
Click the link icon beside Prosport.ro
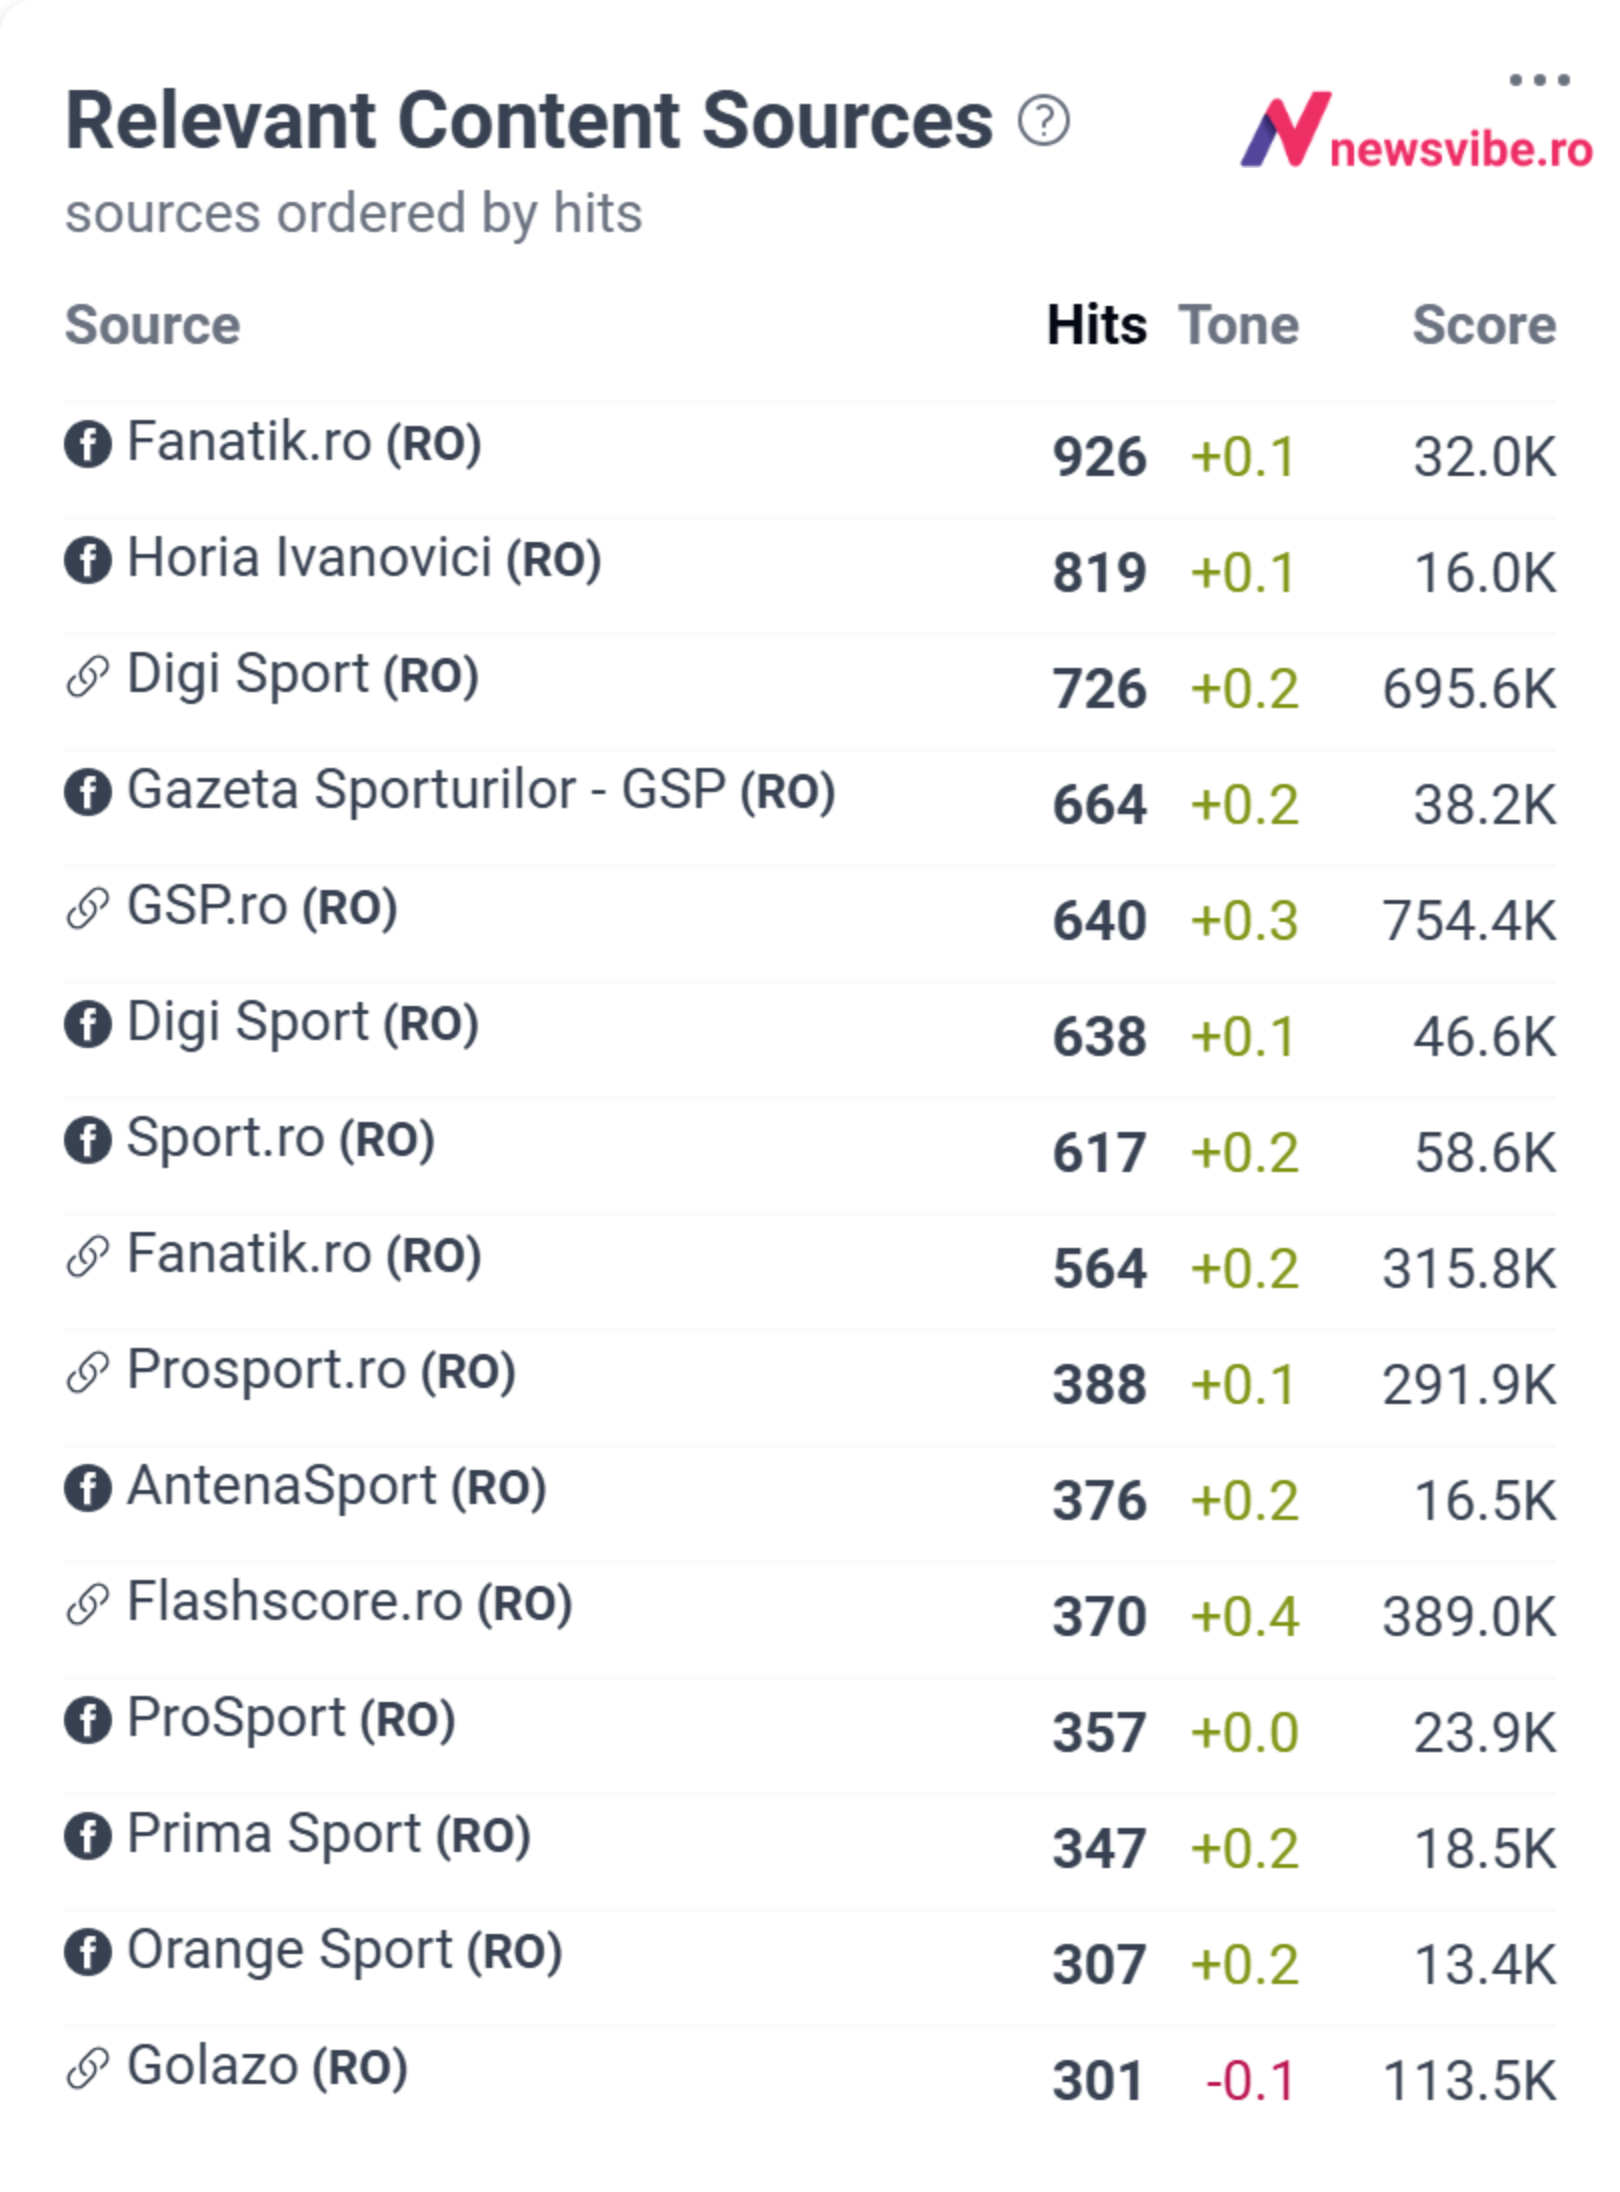pos(88,1372)
